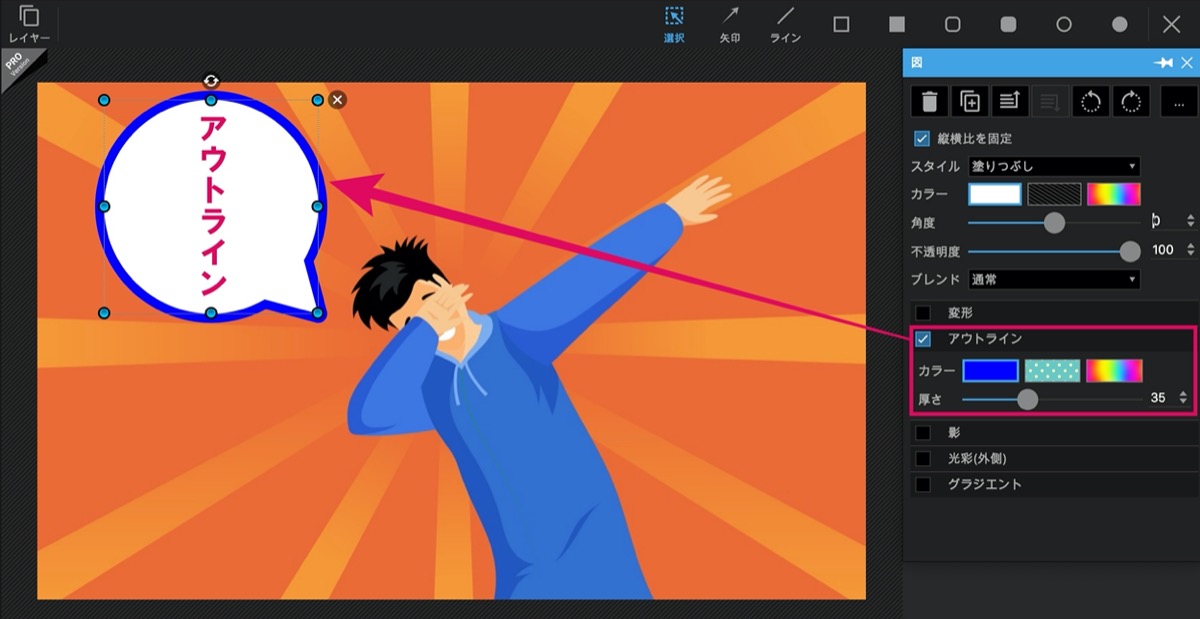Remove speech bubble with X handle
The height and width of the screenshot is (619, 1200).
click(338, 99)
